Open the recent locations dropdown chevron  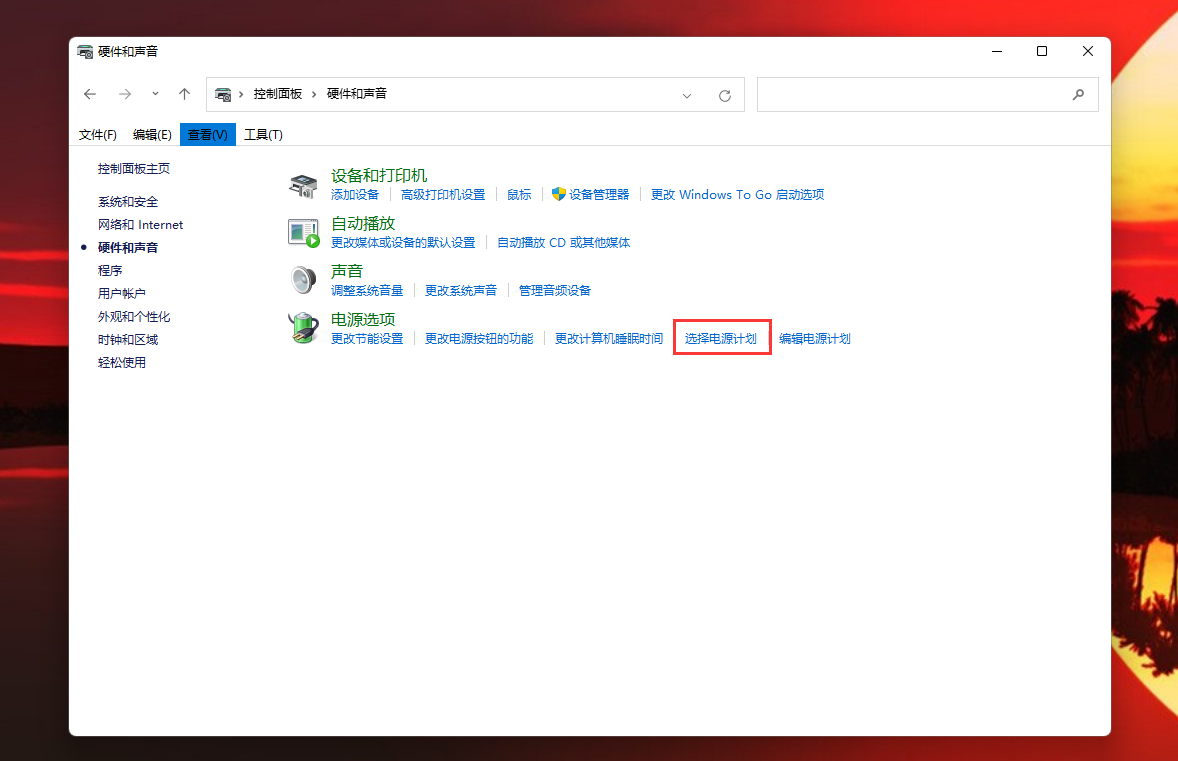click(x=155, y=94)
